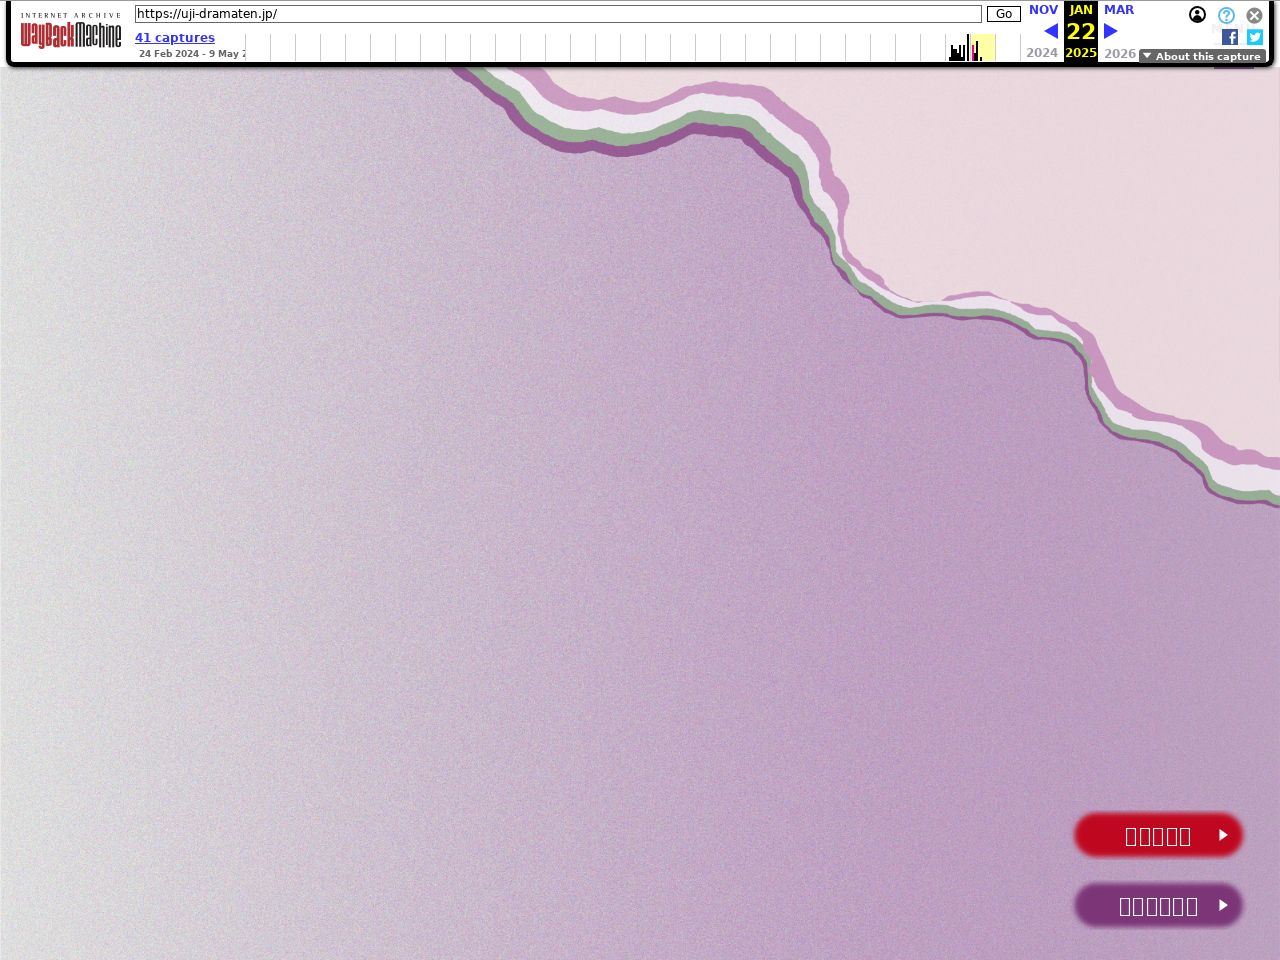Expand the About this capture dropdown
This screenshot has width=1280, height=960.
pos(1202,56)
